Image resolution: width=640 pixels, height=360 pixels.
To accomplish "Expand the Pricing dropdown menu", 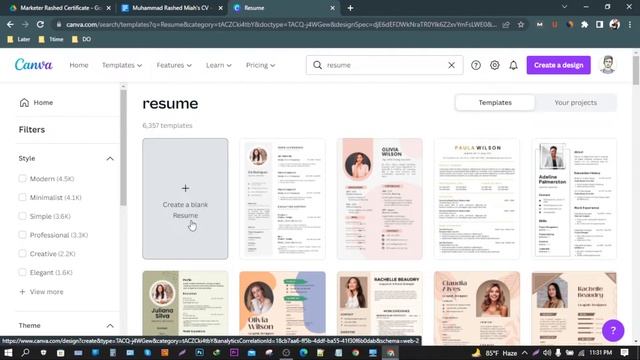I will 260,65.
